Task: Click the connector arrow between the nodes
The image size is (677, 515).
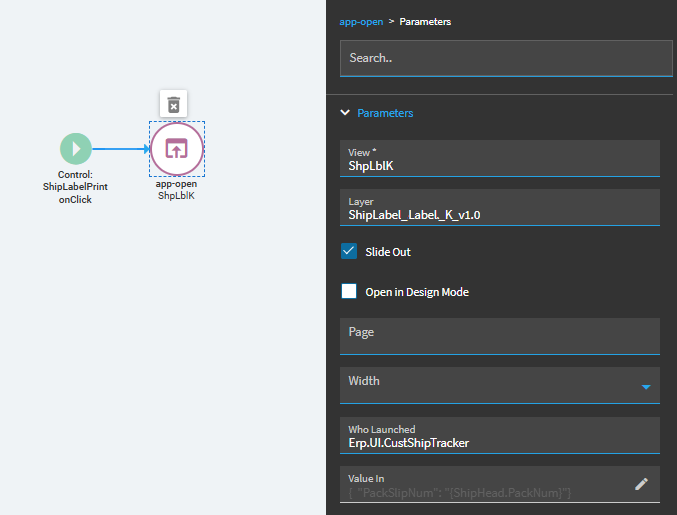Action: pos(121,150)
